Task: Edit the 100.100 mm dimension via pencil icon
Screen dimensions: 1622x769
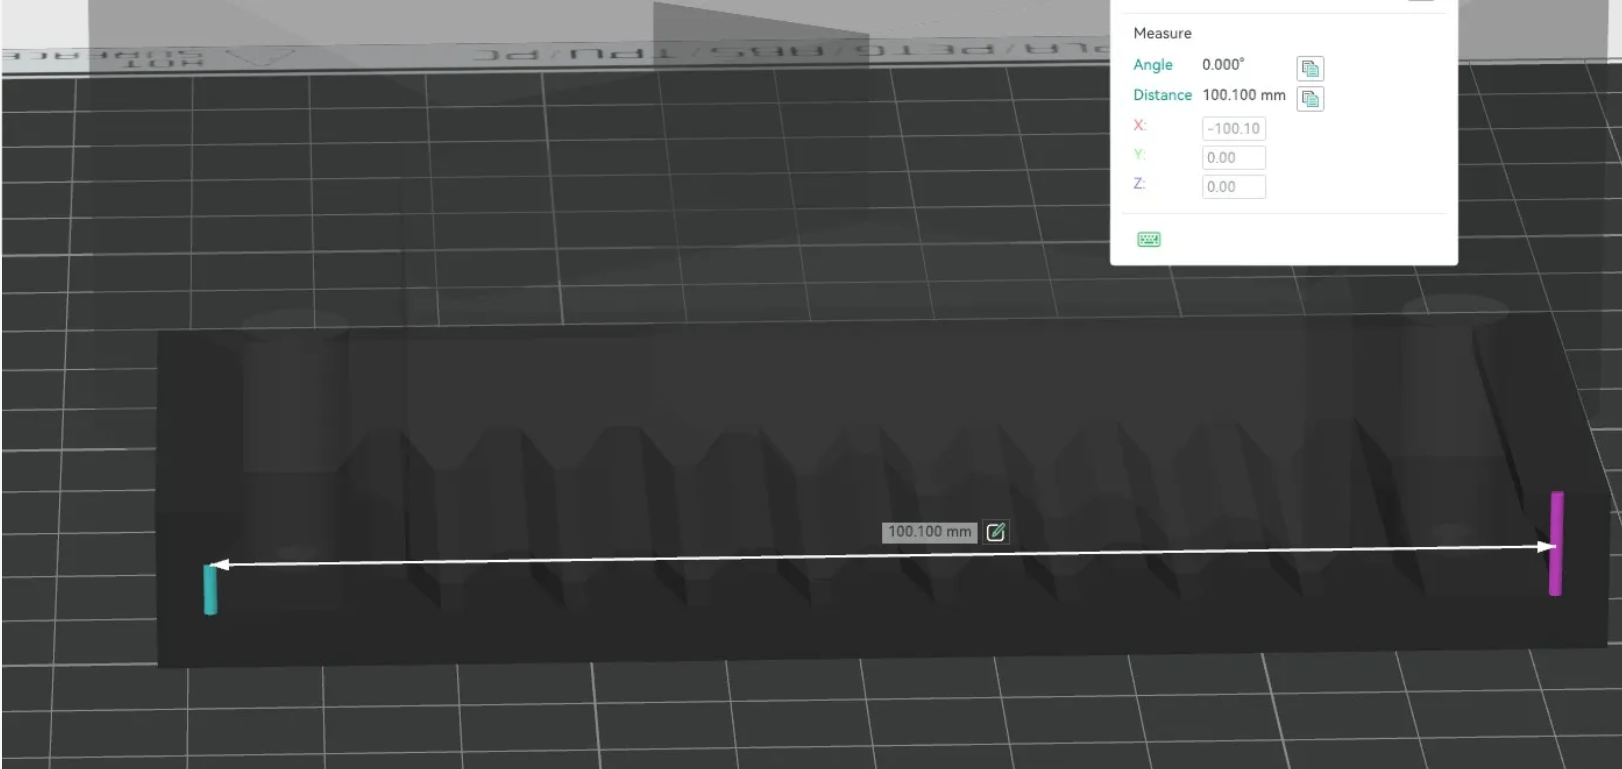Action: (996, 532)
